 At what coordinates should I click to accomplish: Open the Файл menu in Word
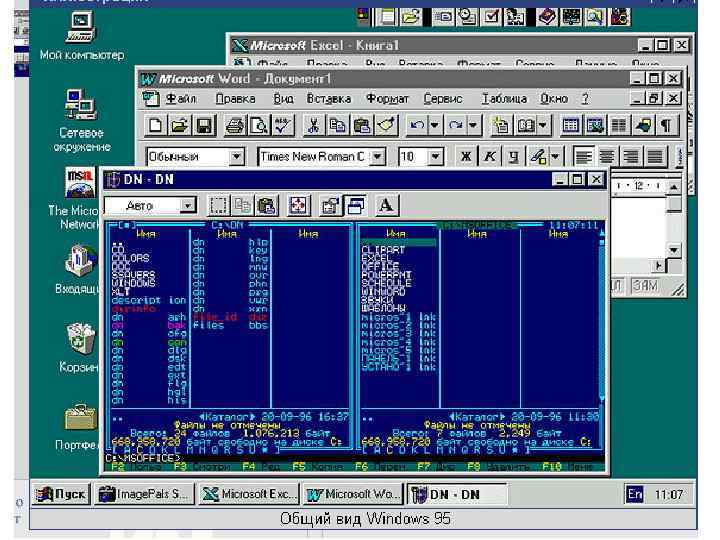pyautogui.click(x=181, y=99)
